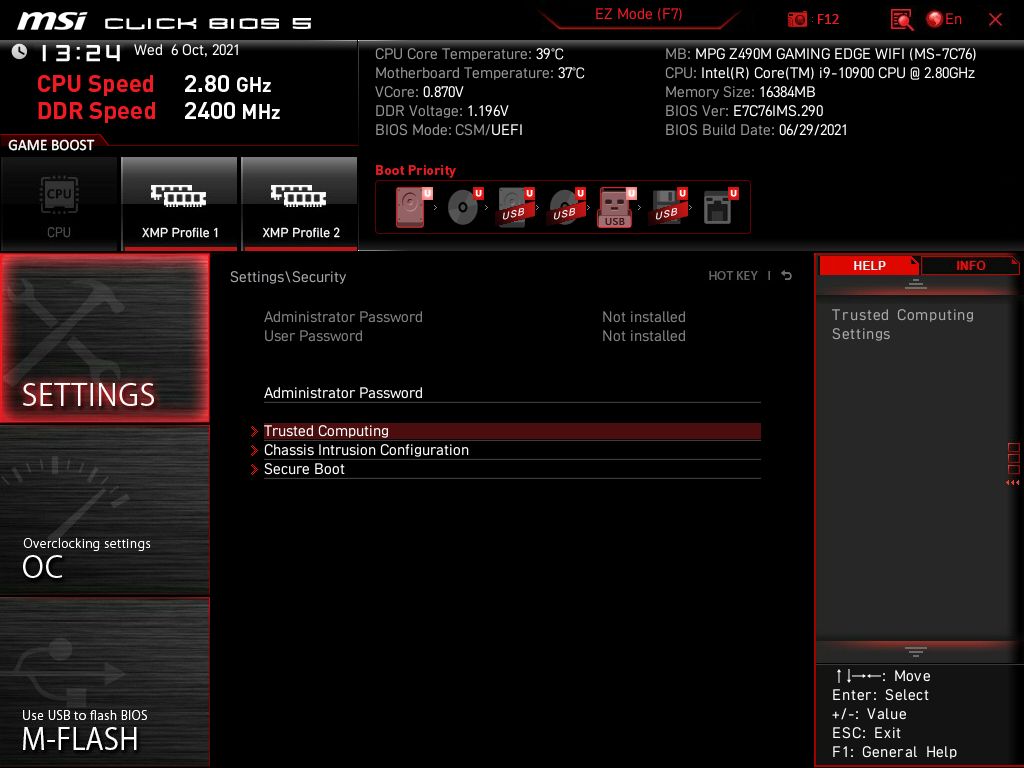Screen dimensions: 1024x768
Task: Go back with the return arrow icon
Action: [x=787, y=276]
